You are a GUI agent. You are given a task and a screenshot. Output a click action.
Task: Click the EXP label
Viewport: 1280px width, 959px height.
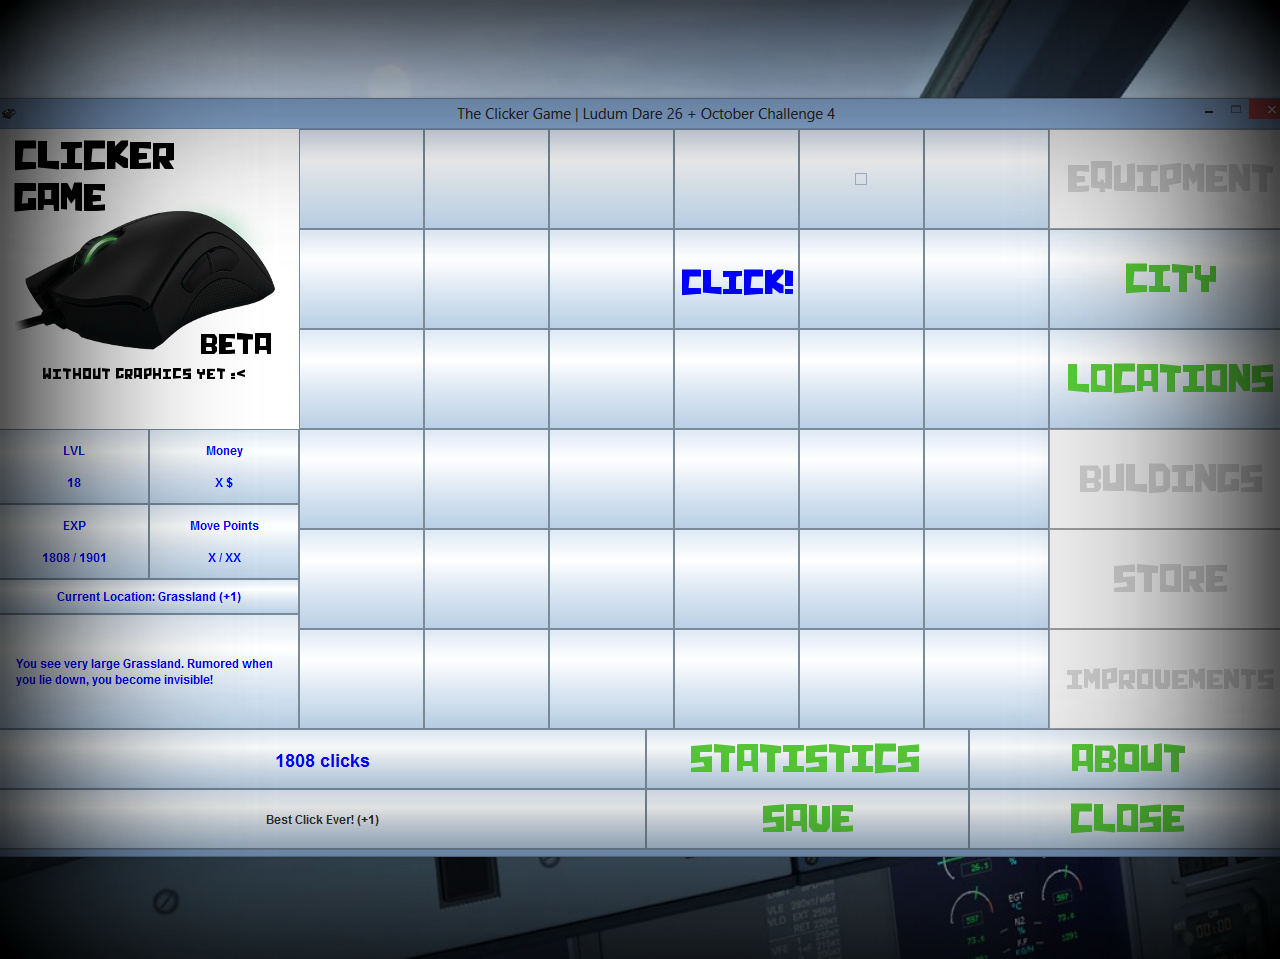(x=74, y=526)
